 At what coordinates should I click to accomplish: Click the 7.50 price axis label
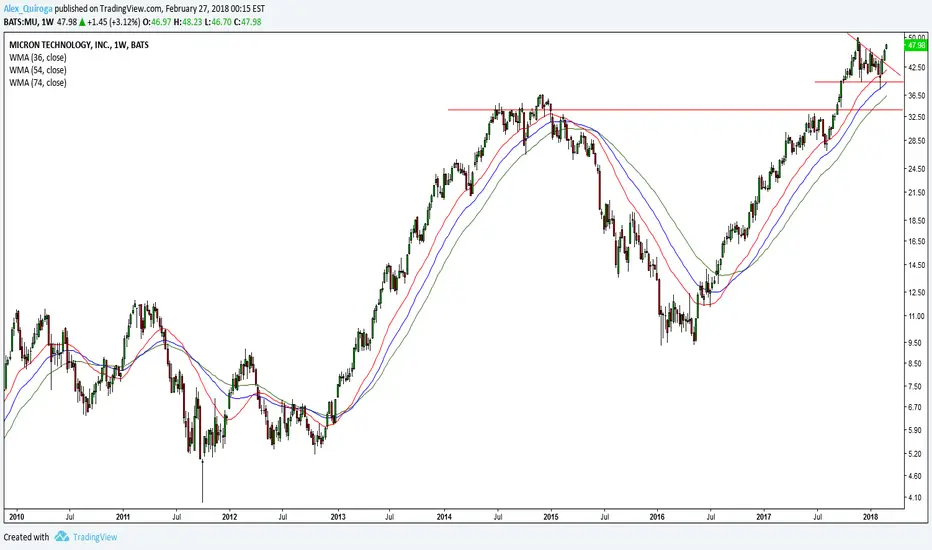(x=917, y=386)
